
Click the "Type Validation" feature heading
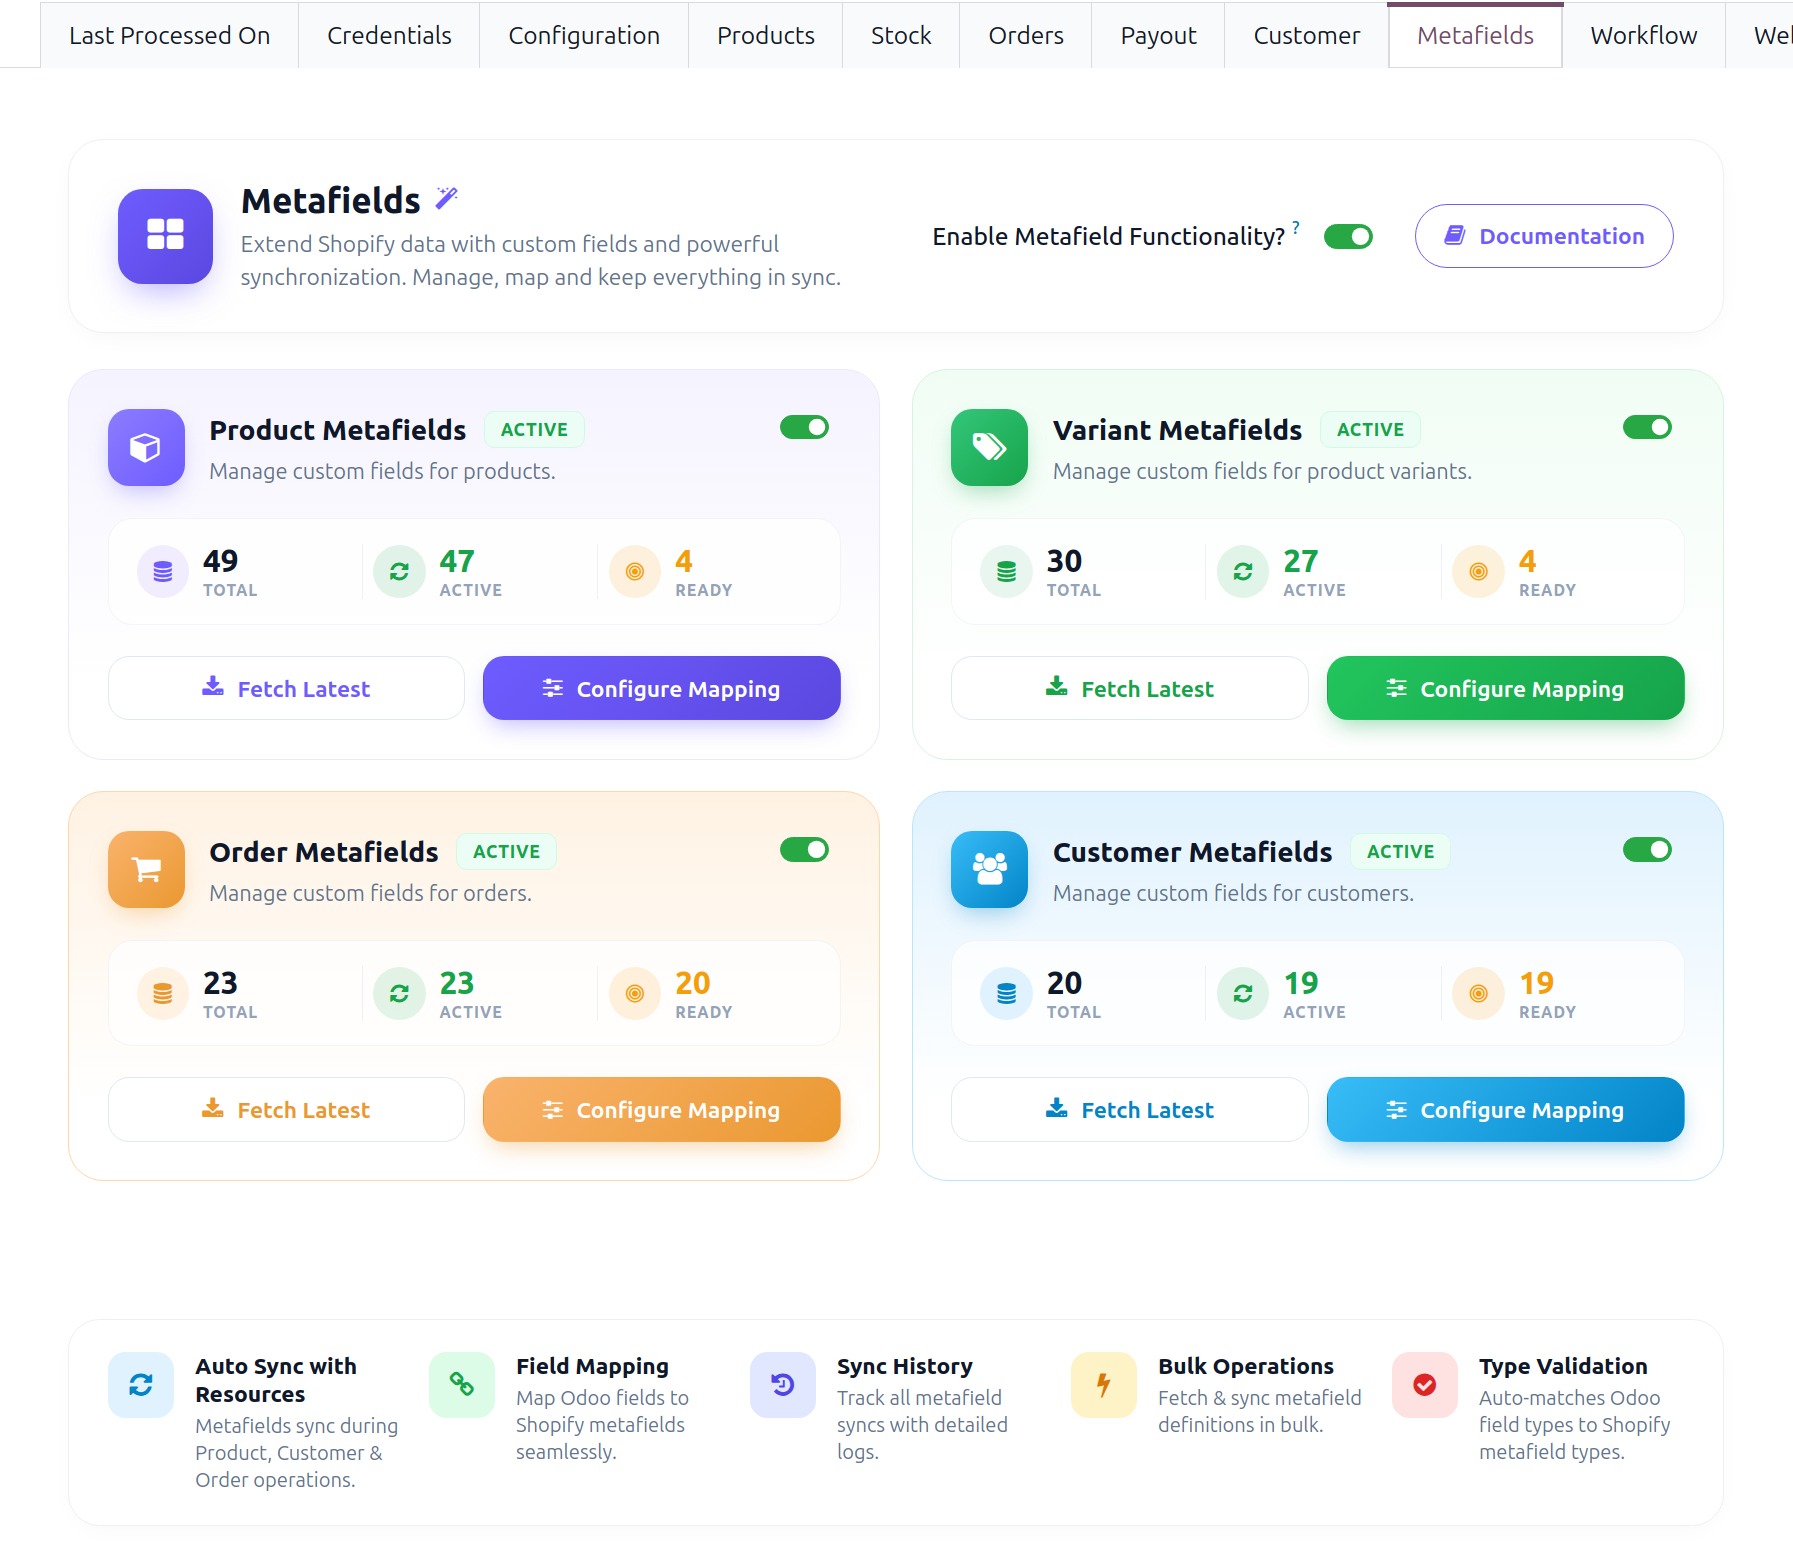pos(1563,1366)
